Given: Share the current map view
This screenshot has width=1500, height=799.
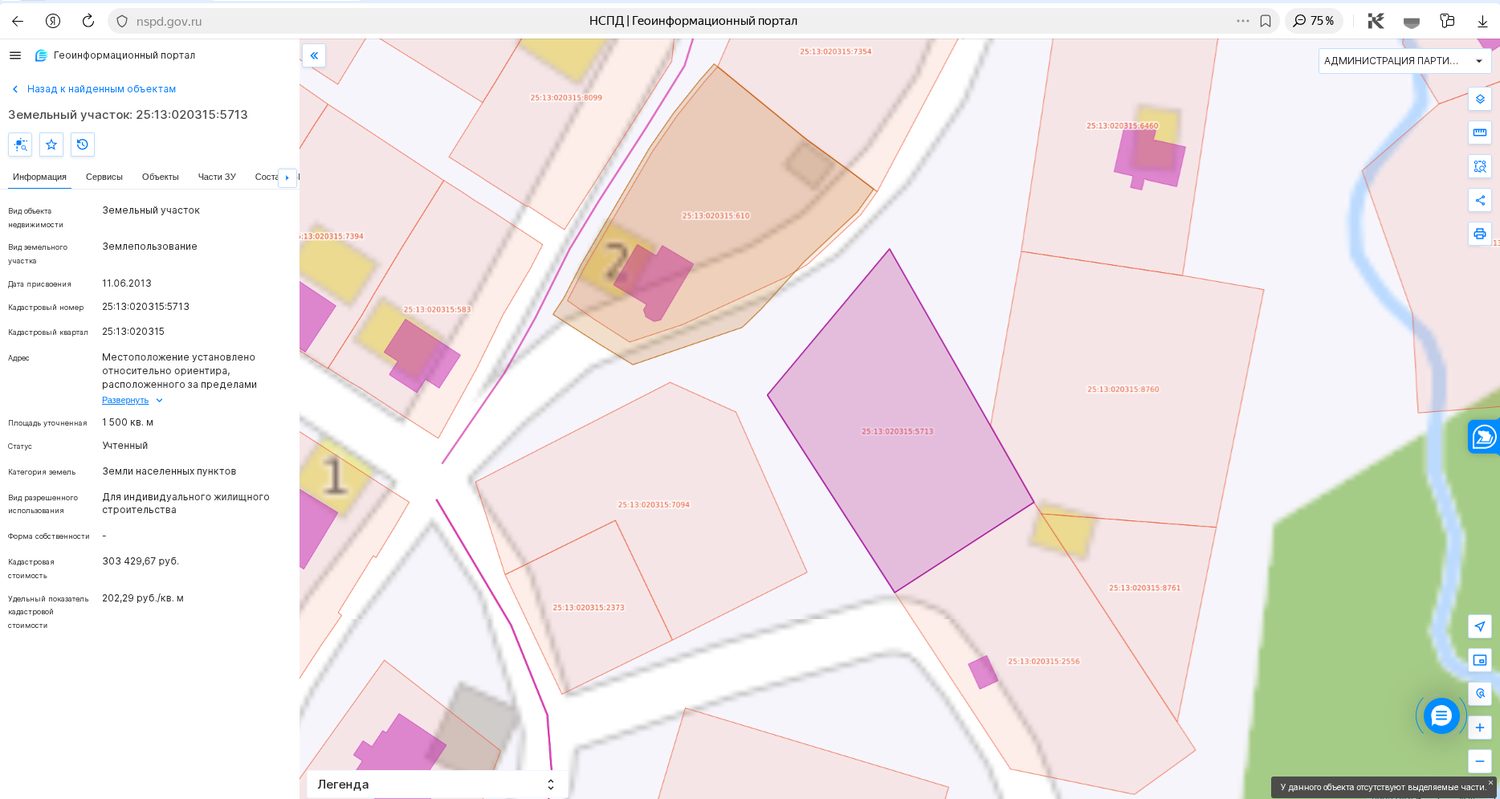Looking at the screenshot, I should pyautogui.click(x=1480, y=200).
